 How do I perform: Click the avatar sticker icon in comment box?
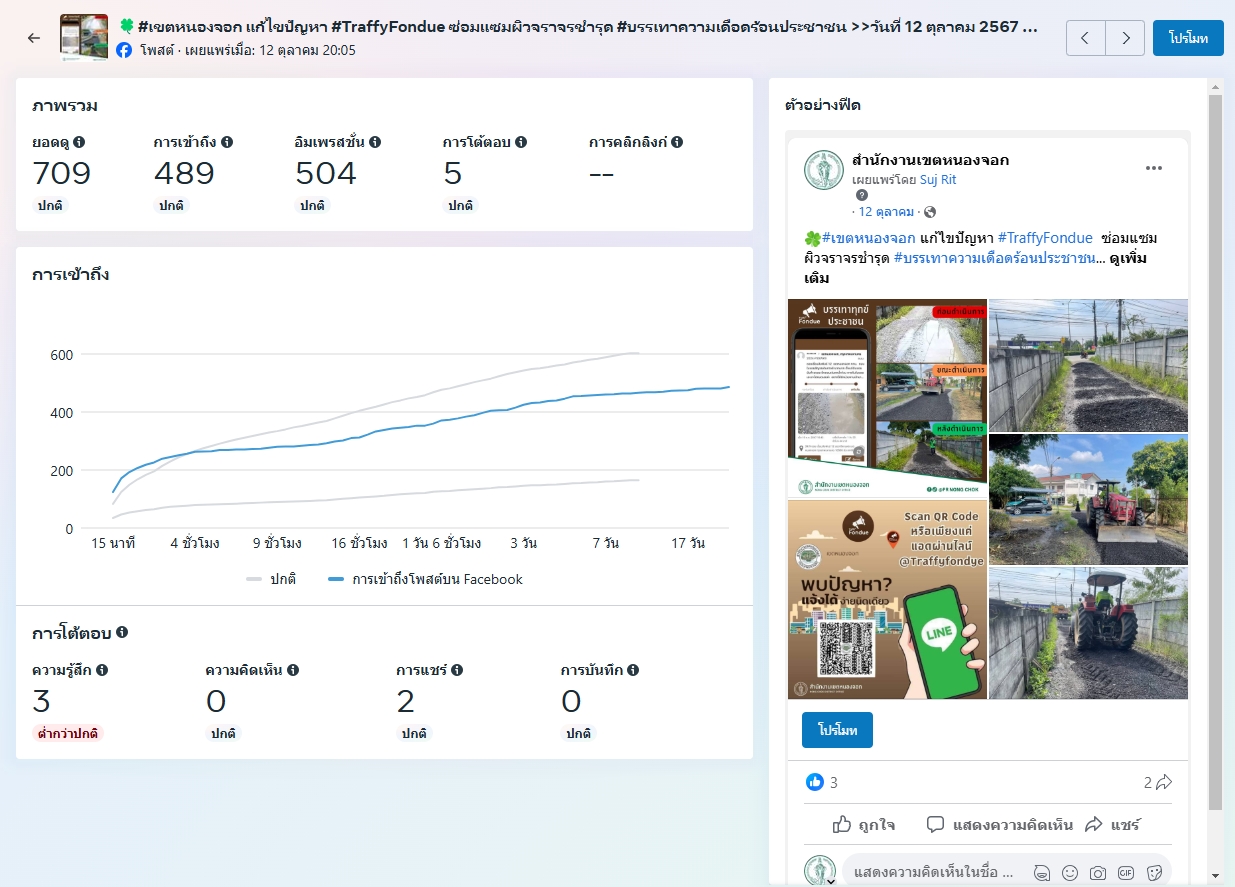point(1042,873)
